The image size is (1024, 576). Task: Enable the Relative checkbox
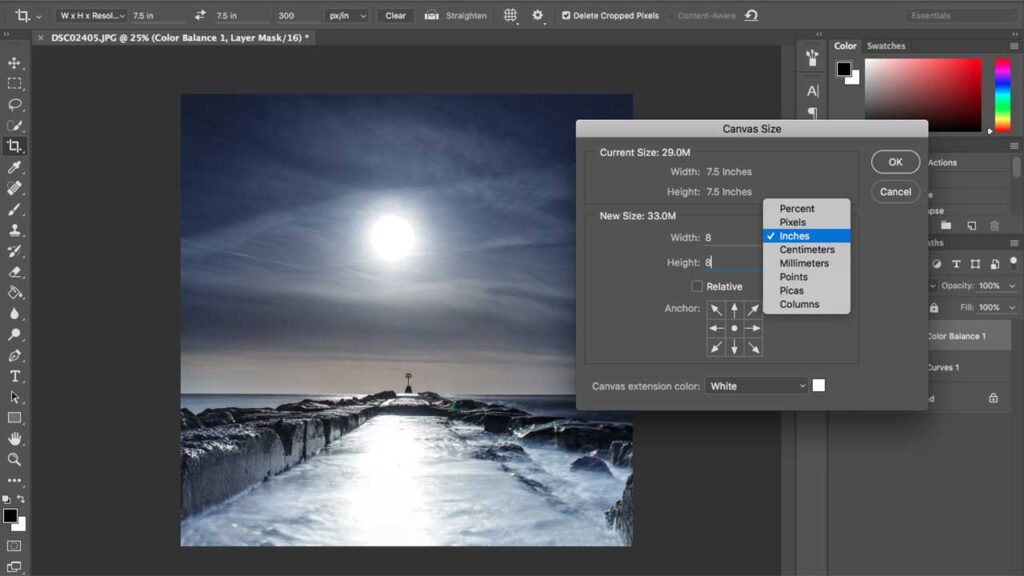point(697,286)
